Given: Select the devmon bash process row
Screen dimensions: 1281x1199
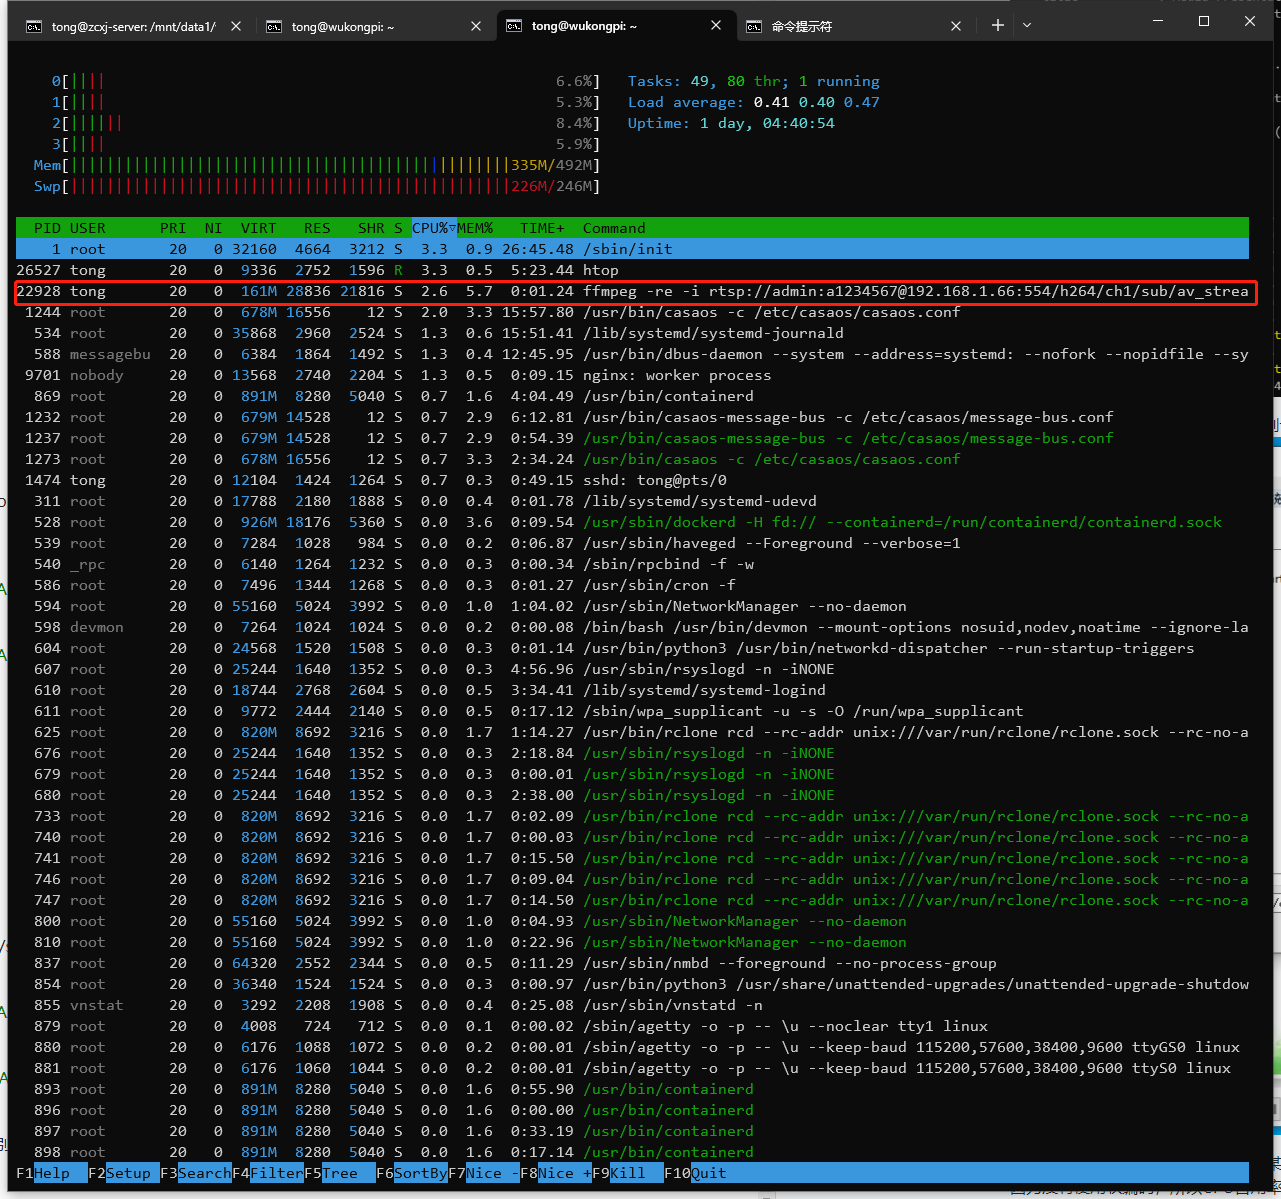Looking at the screenshot, I should 632,627.
